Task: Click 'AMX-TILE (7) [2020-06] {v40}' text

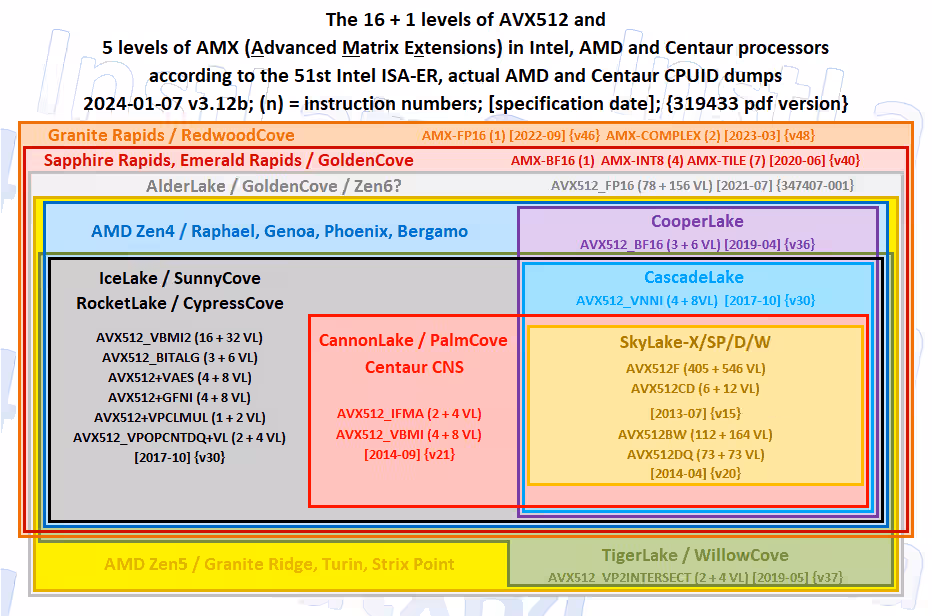Action: tap(773, 161)
